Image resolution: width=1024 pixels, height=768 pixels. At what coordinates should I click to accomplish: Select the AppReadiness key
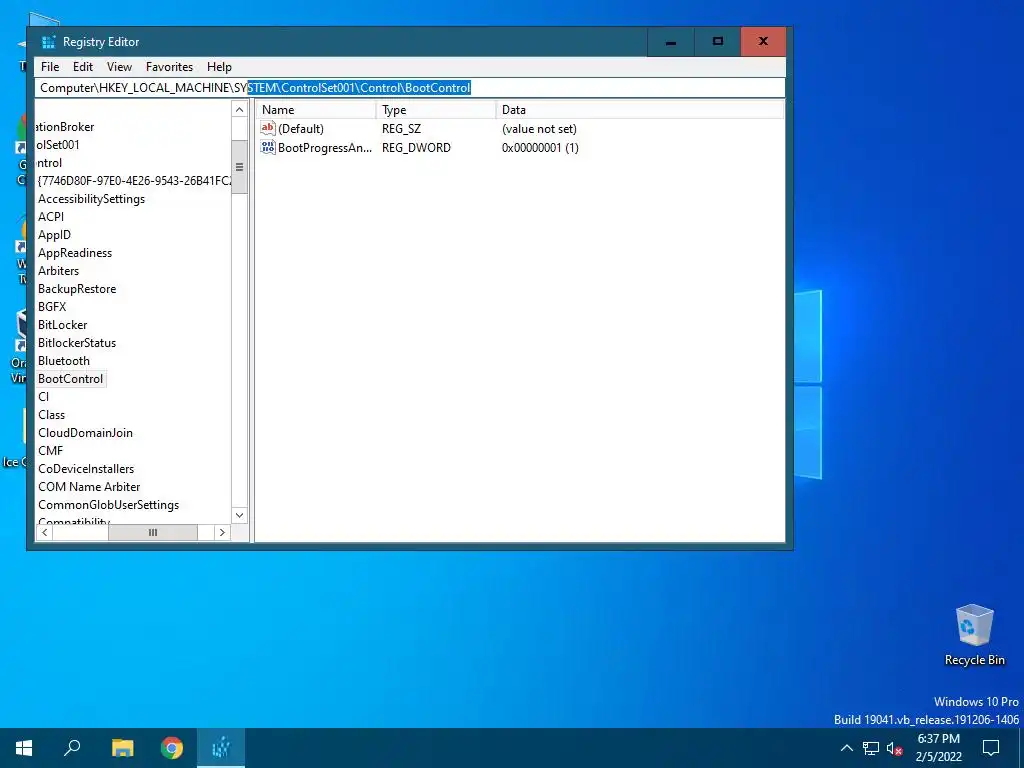point(75,253)
